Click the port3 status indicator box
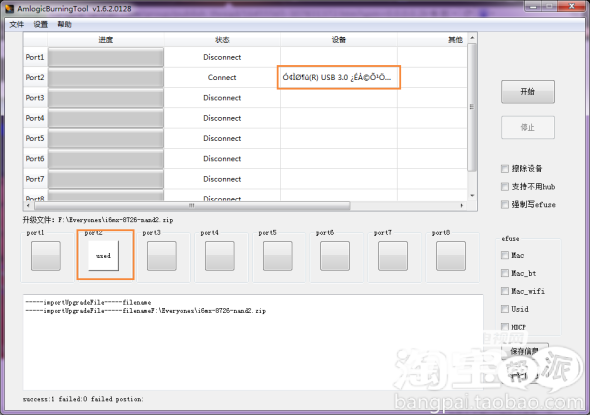The width and height of the screenshot is (590, 415). coord(161,256)
